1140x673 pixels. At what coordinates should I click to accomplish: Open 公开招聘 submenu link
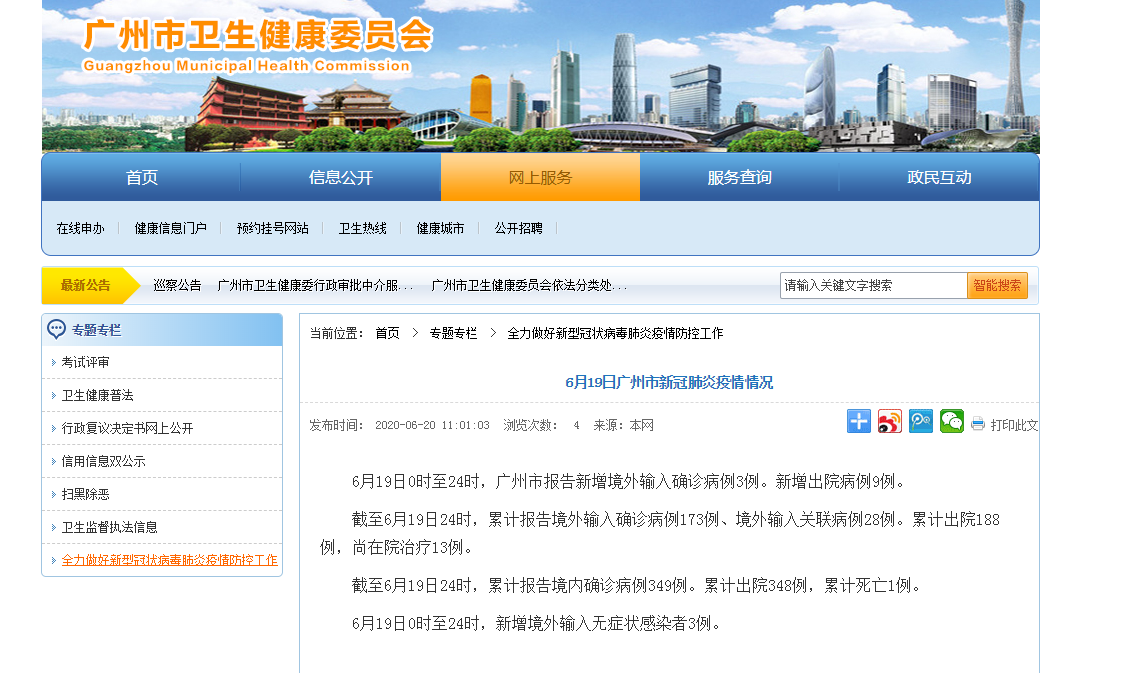[x=518, y=228]
